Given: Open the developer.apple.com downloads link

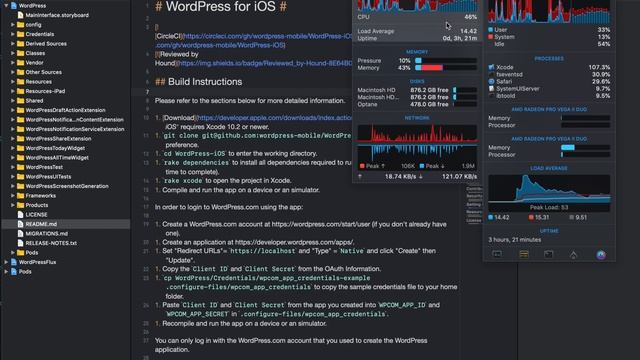Looking at the screenshot, I should coord(274,118).
